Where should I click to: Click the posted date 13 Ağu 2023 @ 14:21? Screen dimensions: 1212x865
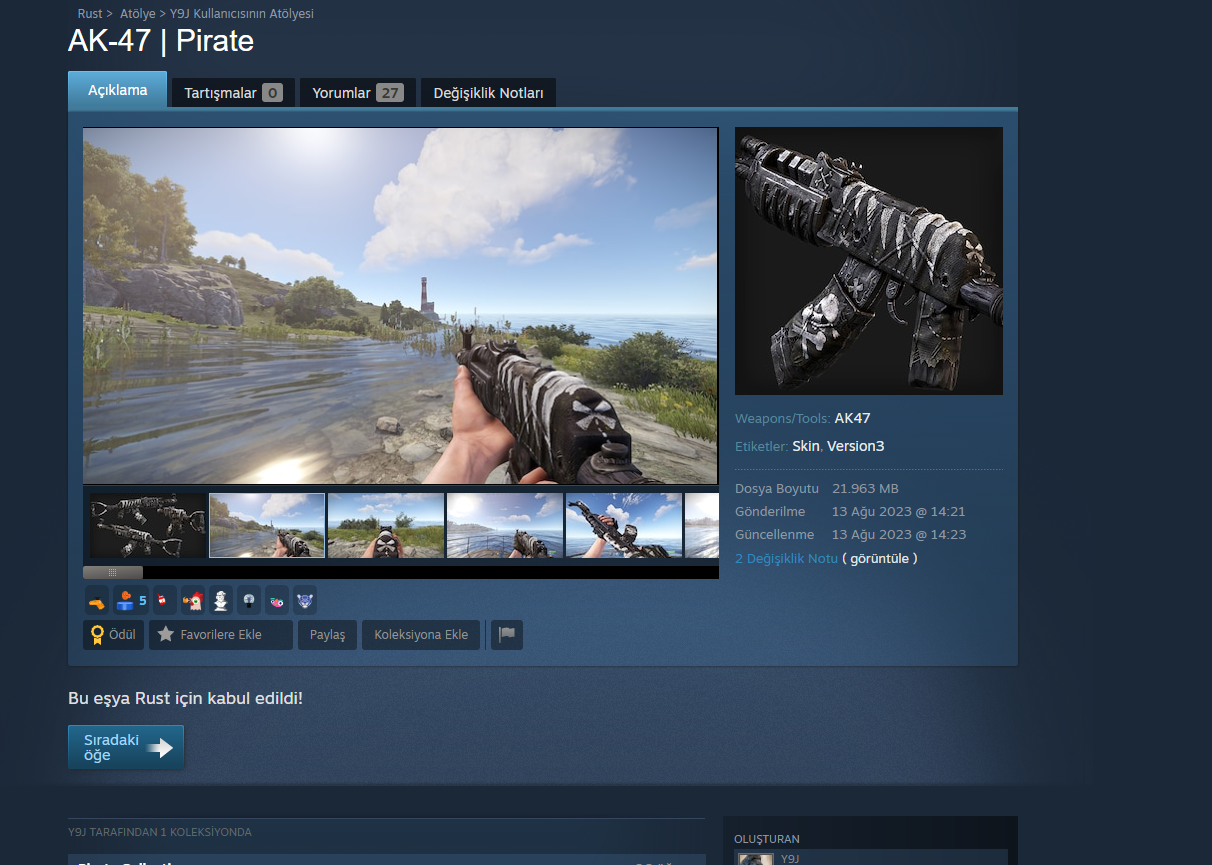[898, 511]
